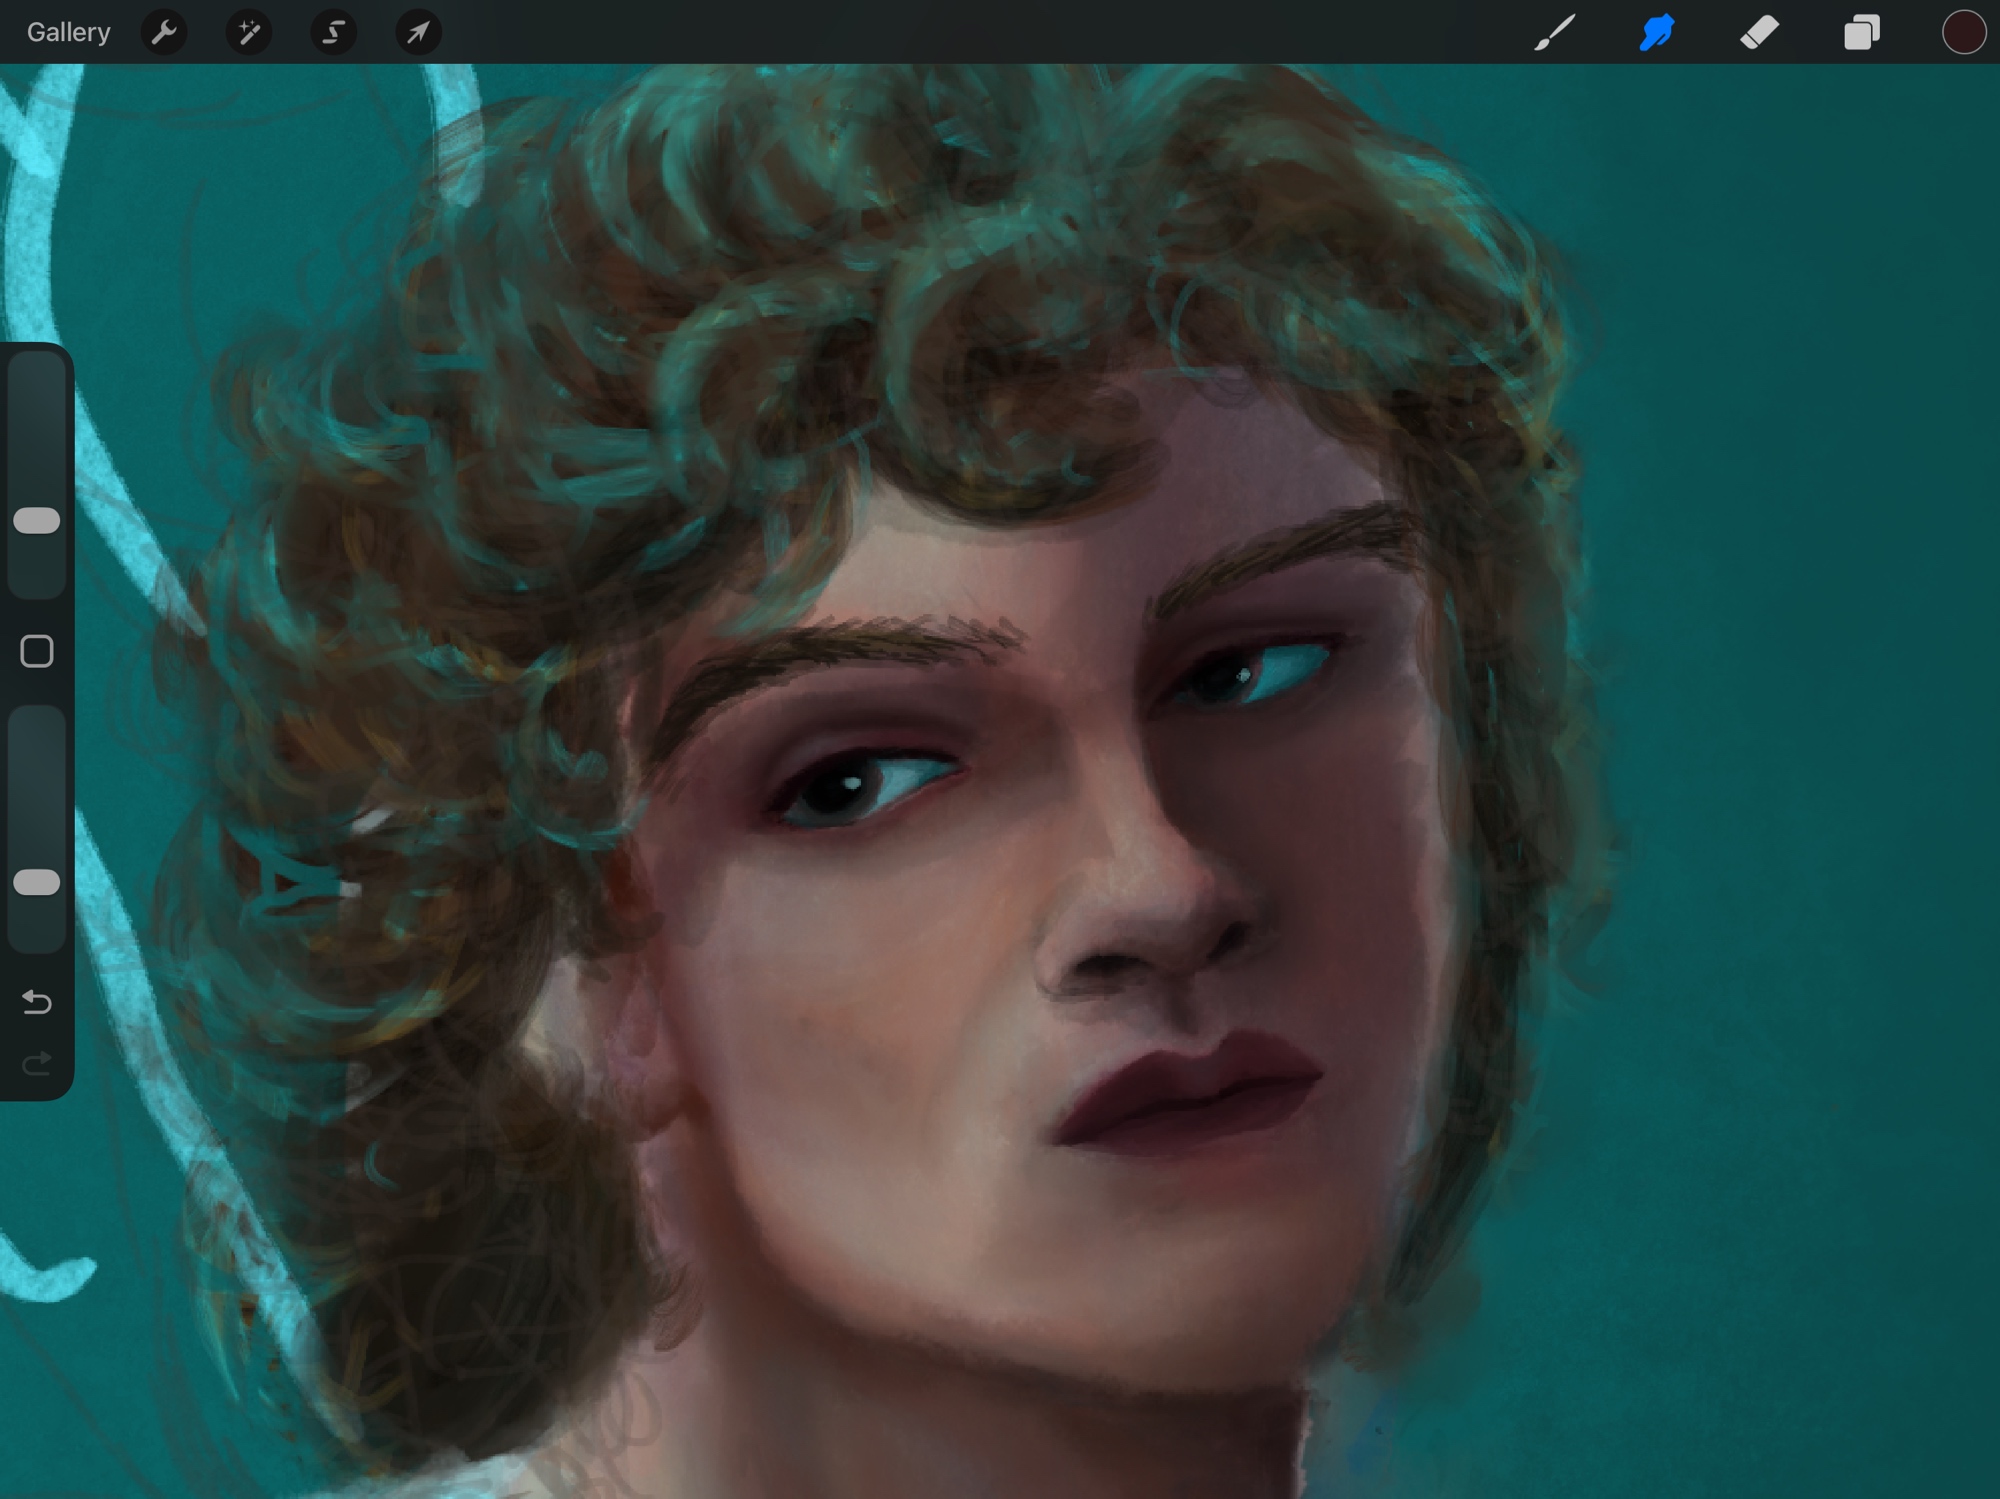Select the Paint brush tool
Image resolution: width=2000 pixels, height=1499 pixels.
[1555, 33]
